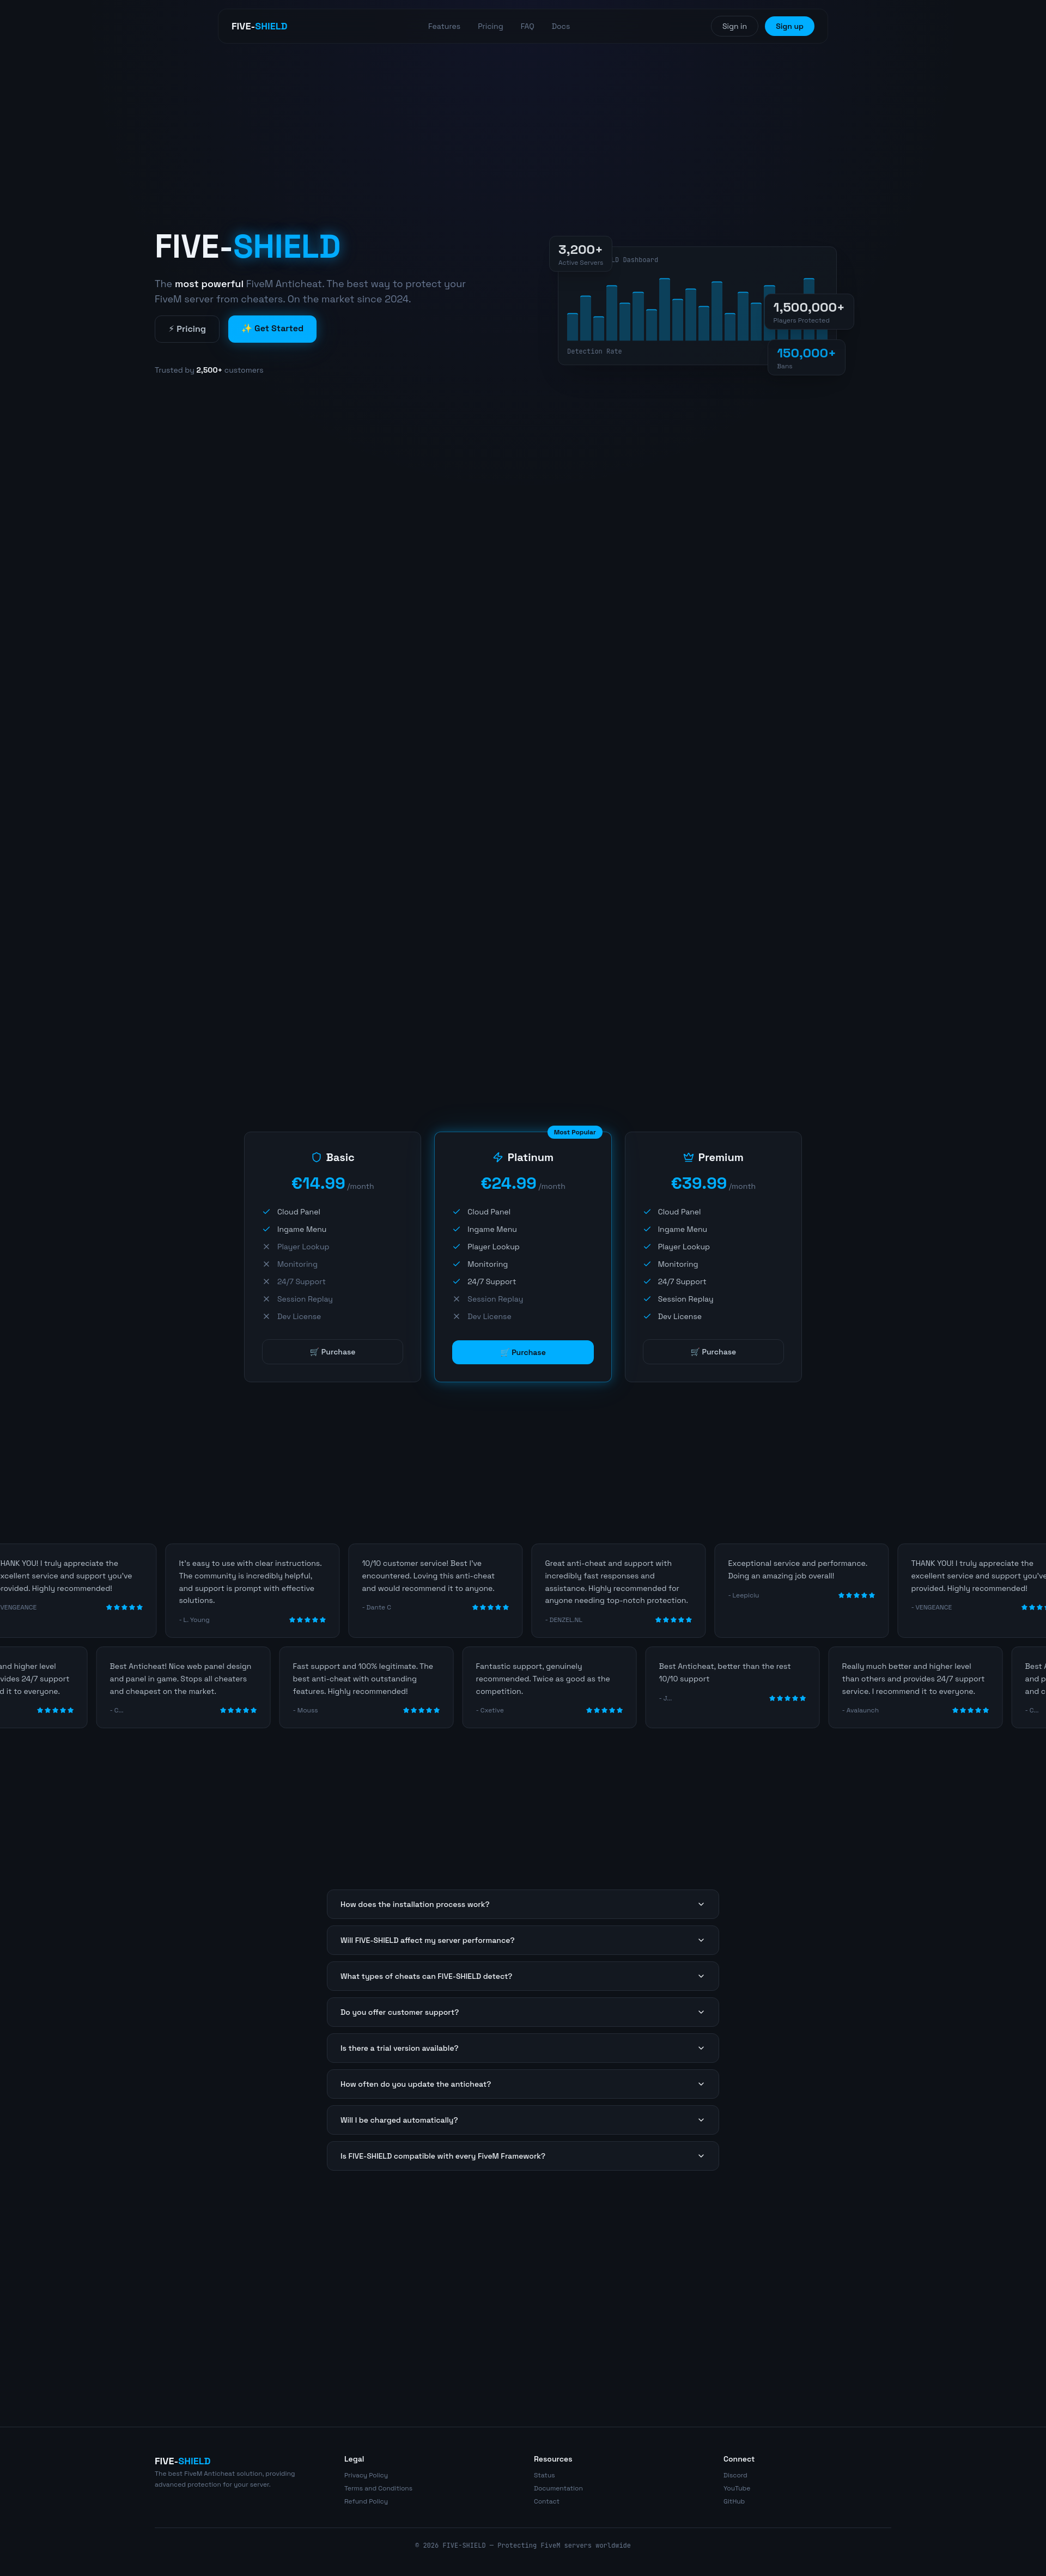Click L. Young's review star rating
1046x2576 pixels.
307,1620
